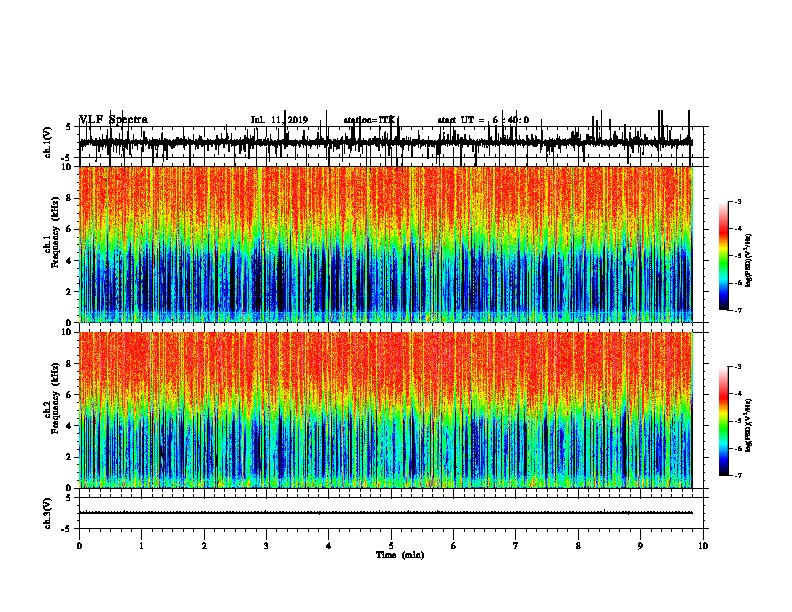Screen dimensions: 792x612
Task: Click the "Time (min)" axis label
Action: coord(400,555)
